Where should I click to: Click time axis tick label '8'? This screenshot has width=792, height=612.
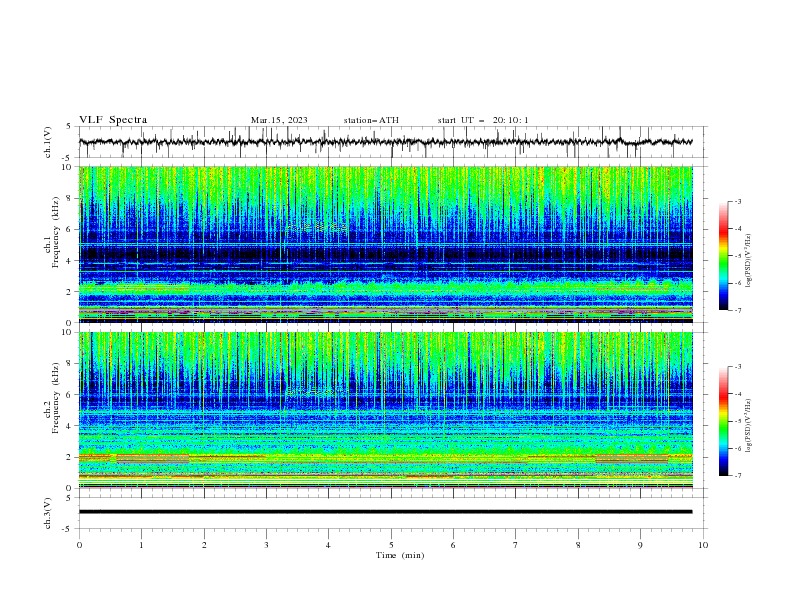pyautogui.click(x=578, y=545)
